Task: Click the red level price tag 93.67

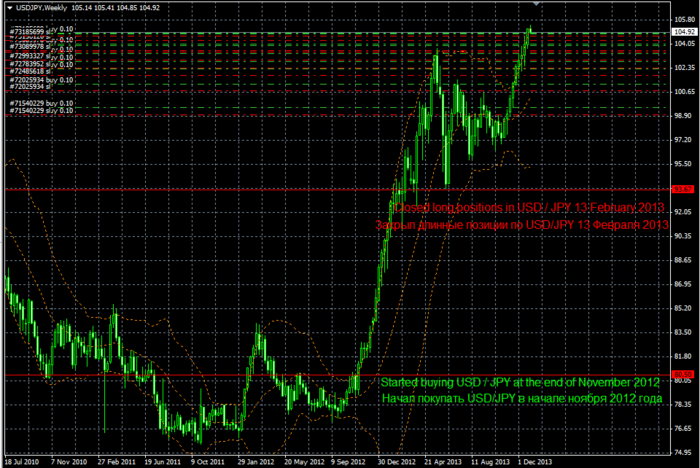Action: click(x=683, y=189)
